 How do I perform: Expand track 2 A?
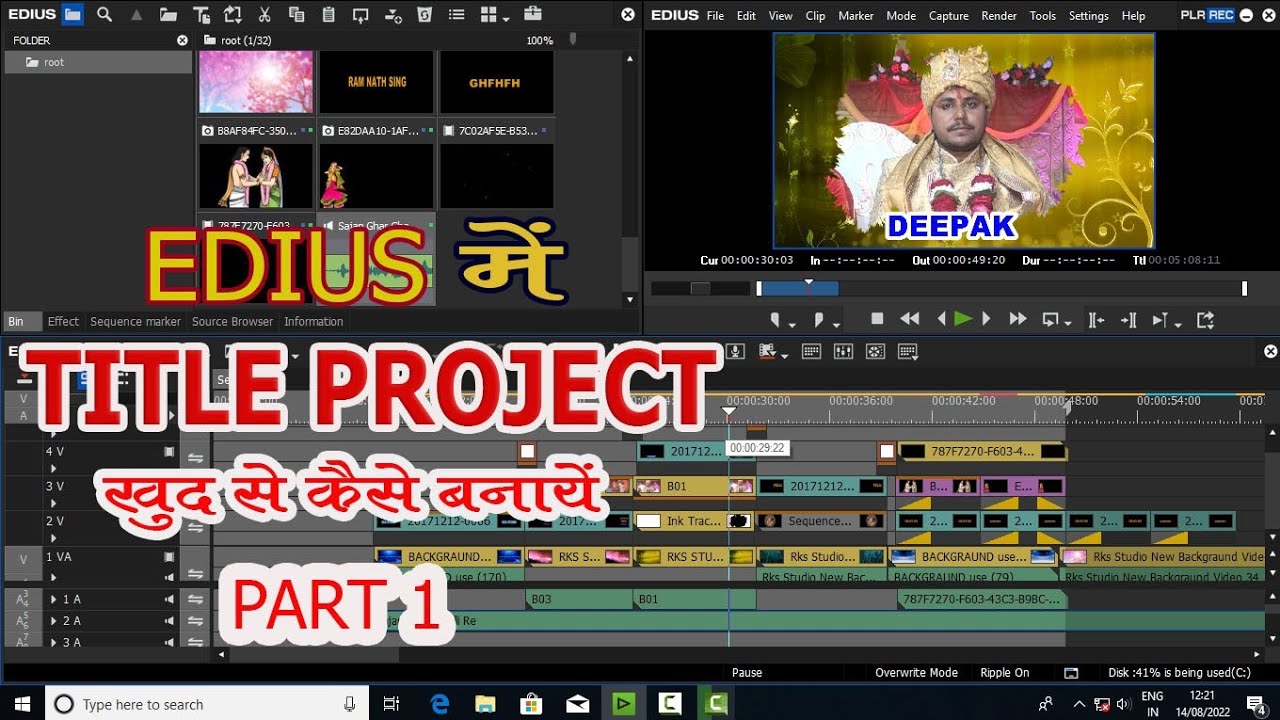[x=53, y=621]
